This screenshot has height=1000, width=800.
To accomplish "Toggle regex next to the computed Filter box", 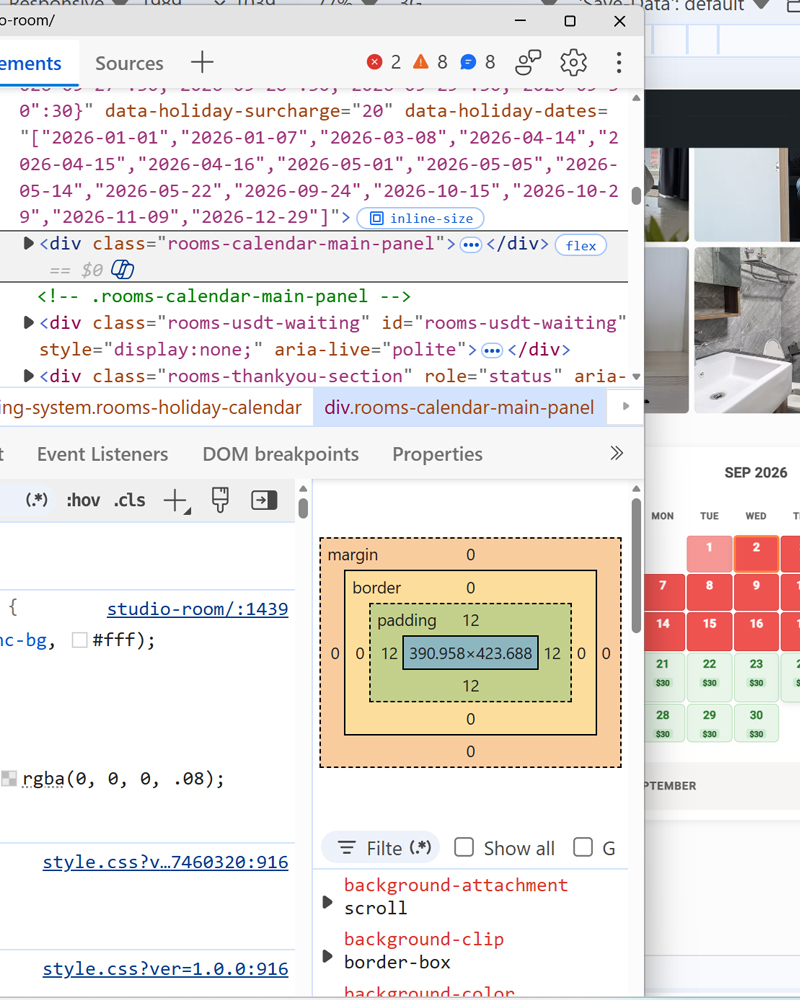I will click(x=420, y=848).
